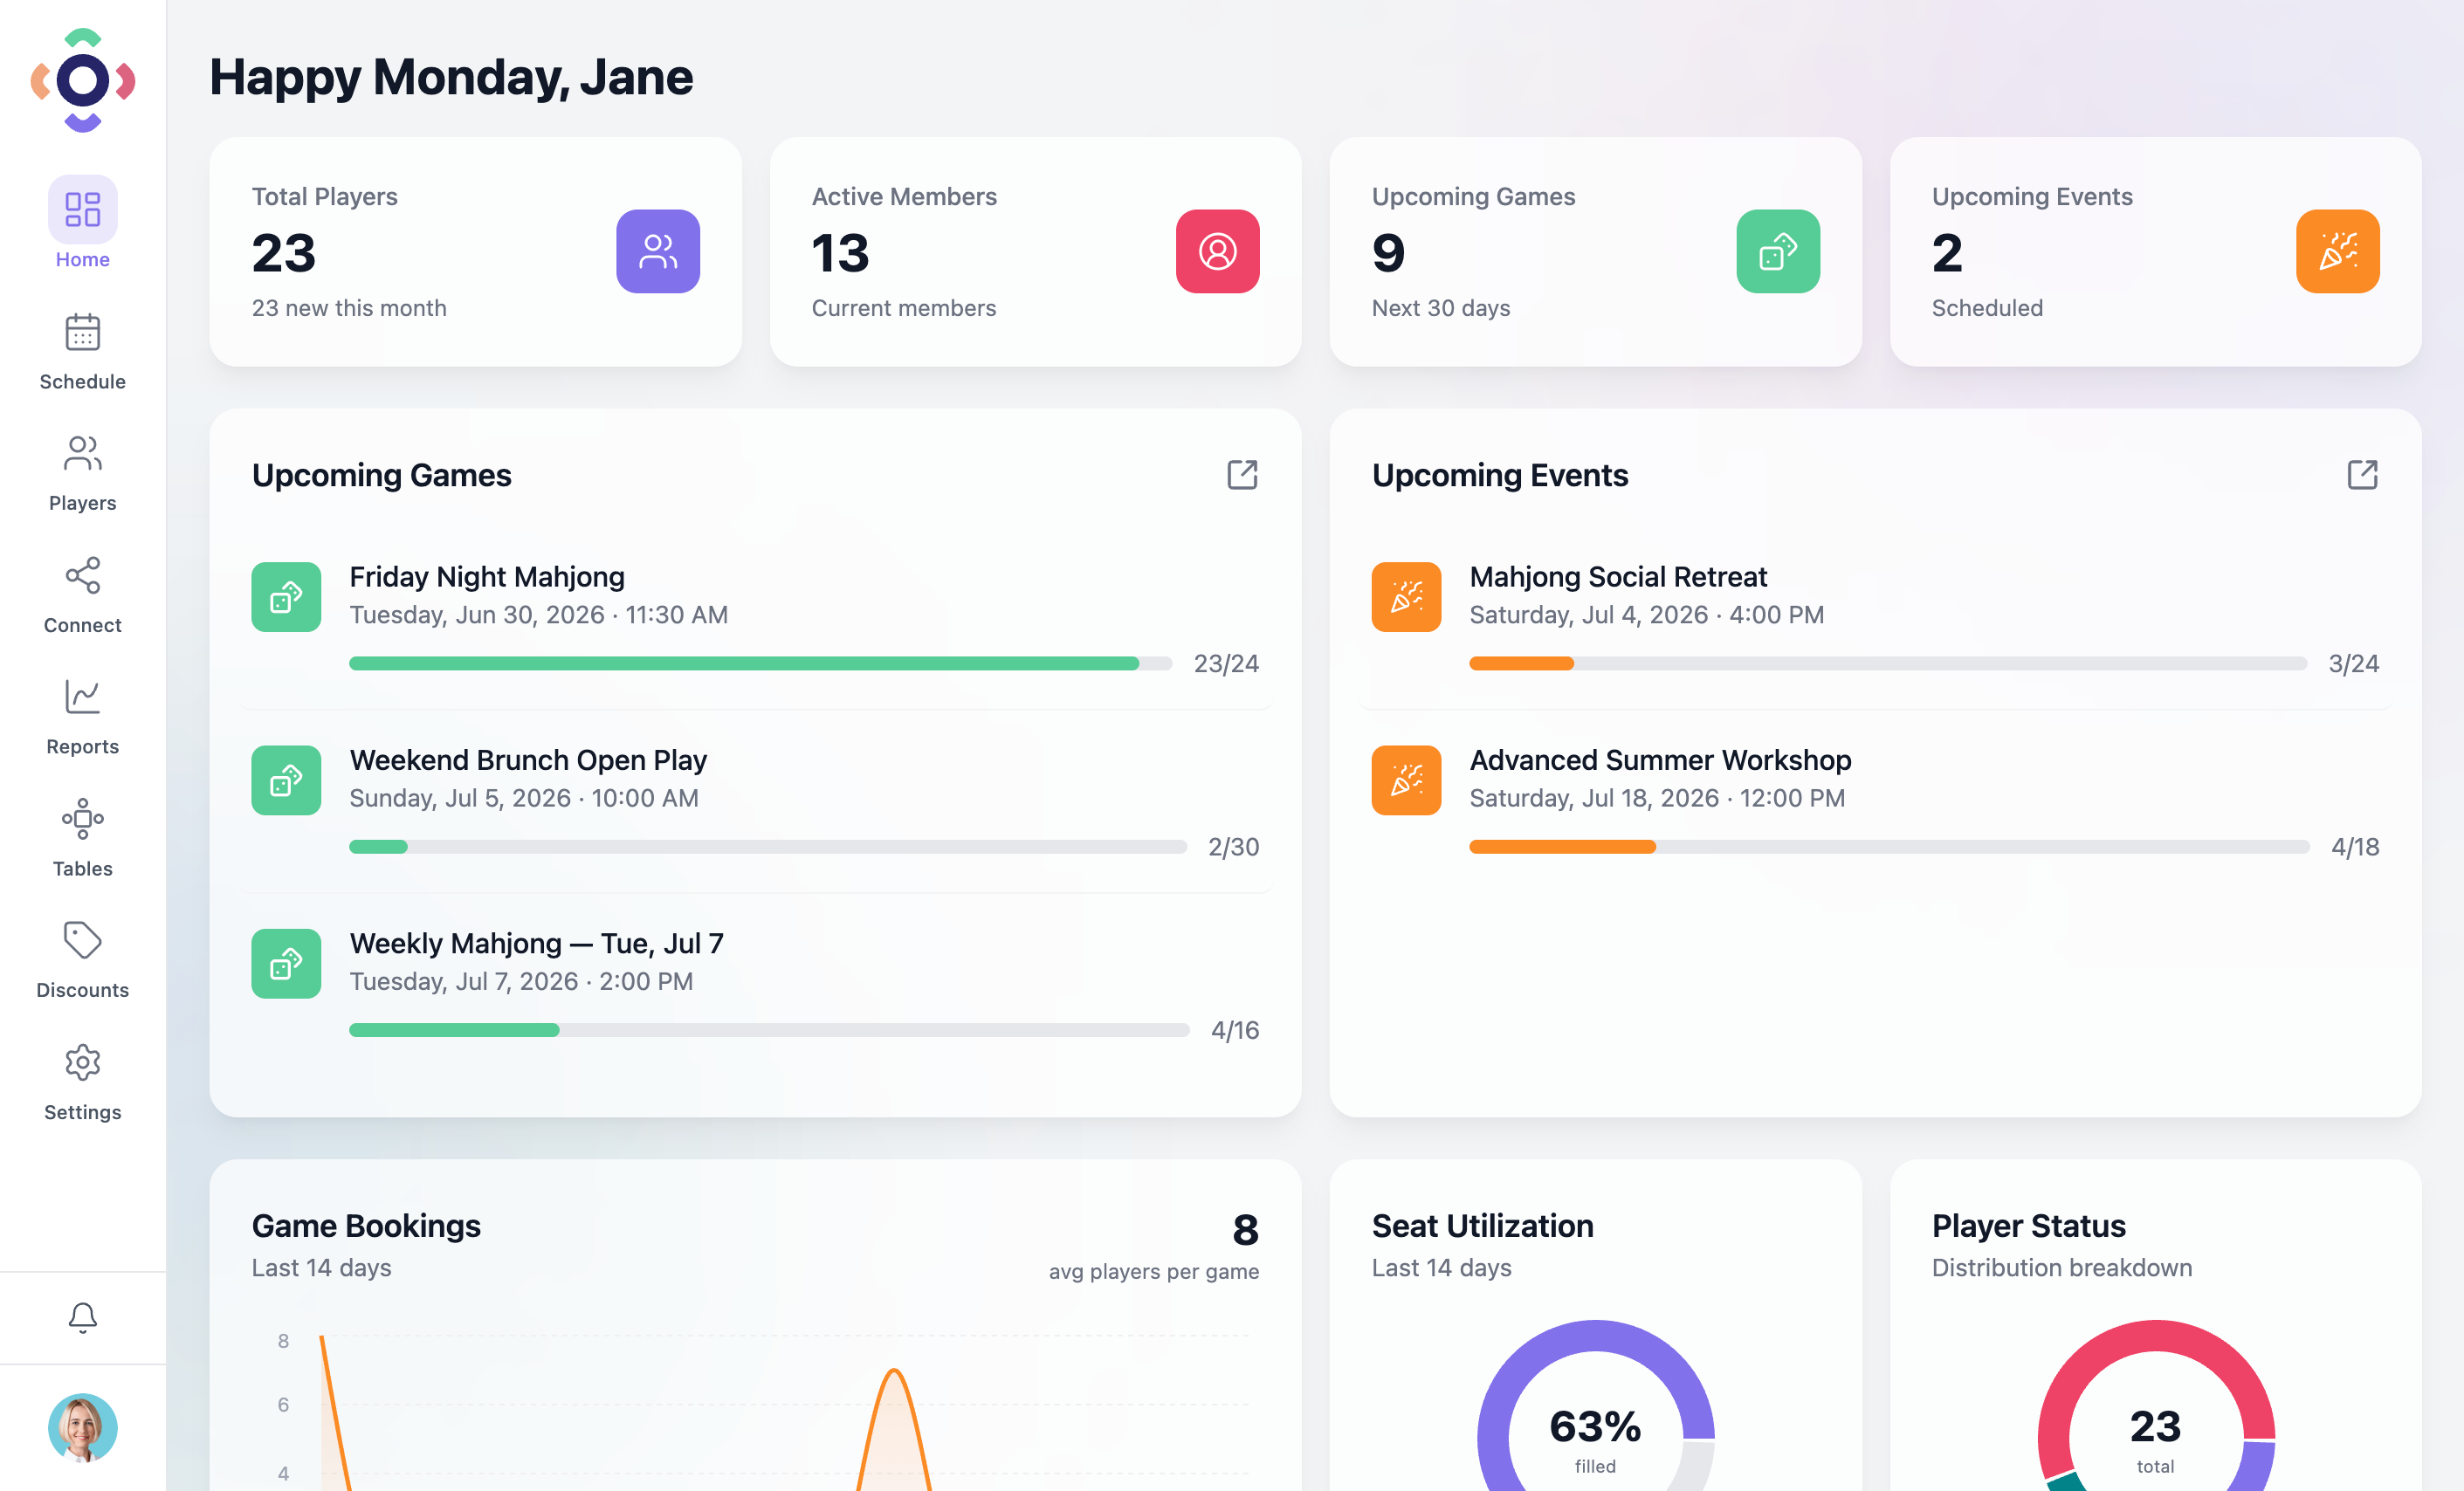Click Weekly Mahjong Tue Jul 7 dice icon
Viewport: 2464px width, 1491px height.
pyautogui.click(x=286, y=964)
